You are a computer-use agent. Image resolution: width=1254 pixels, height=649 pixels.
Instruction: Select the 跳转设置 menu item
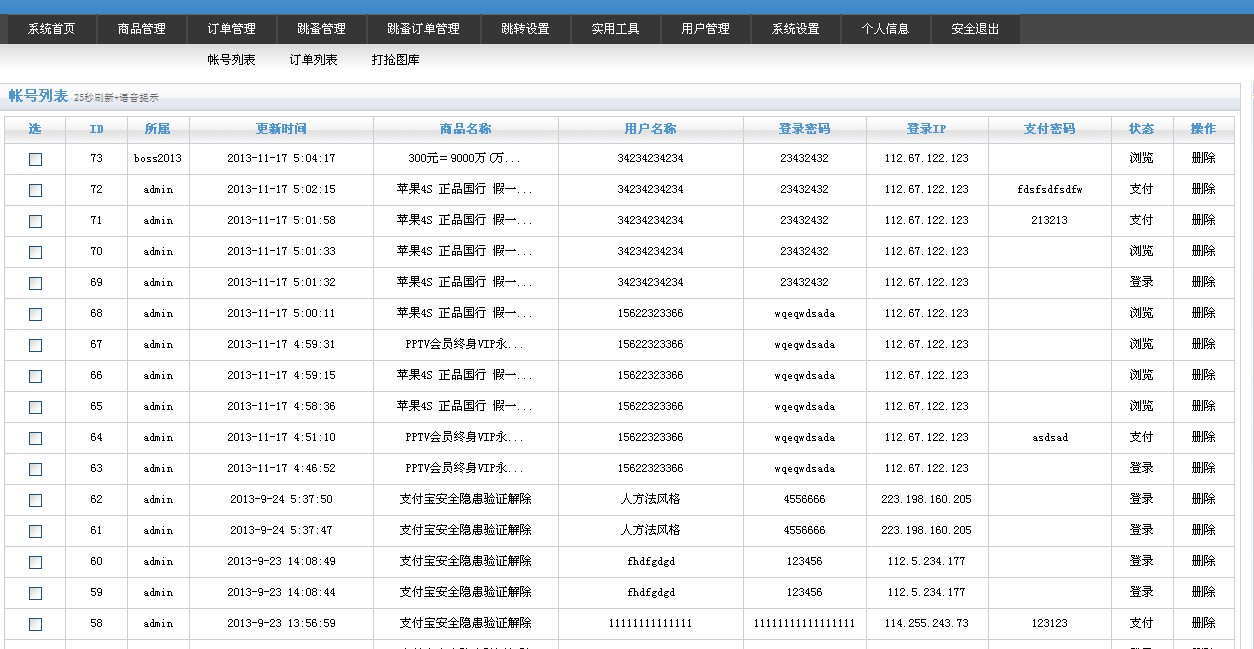tap(525, 29)
